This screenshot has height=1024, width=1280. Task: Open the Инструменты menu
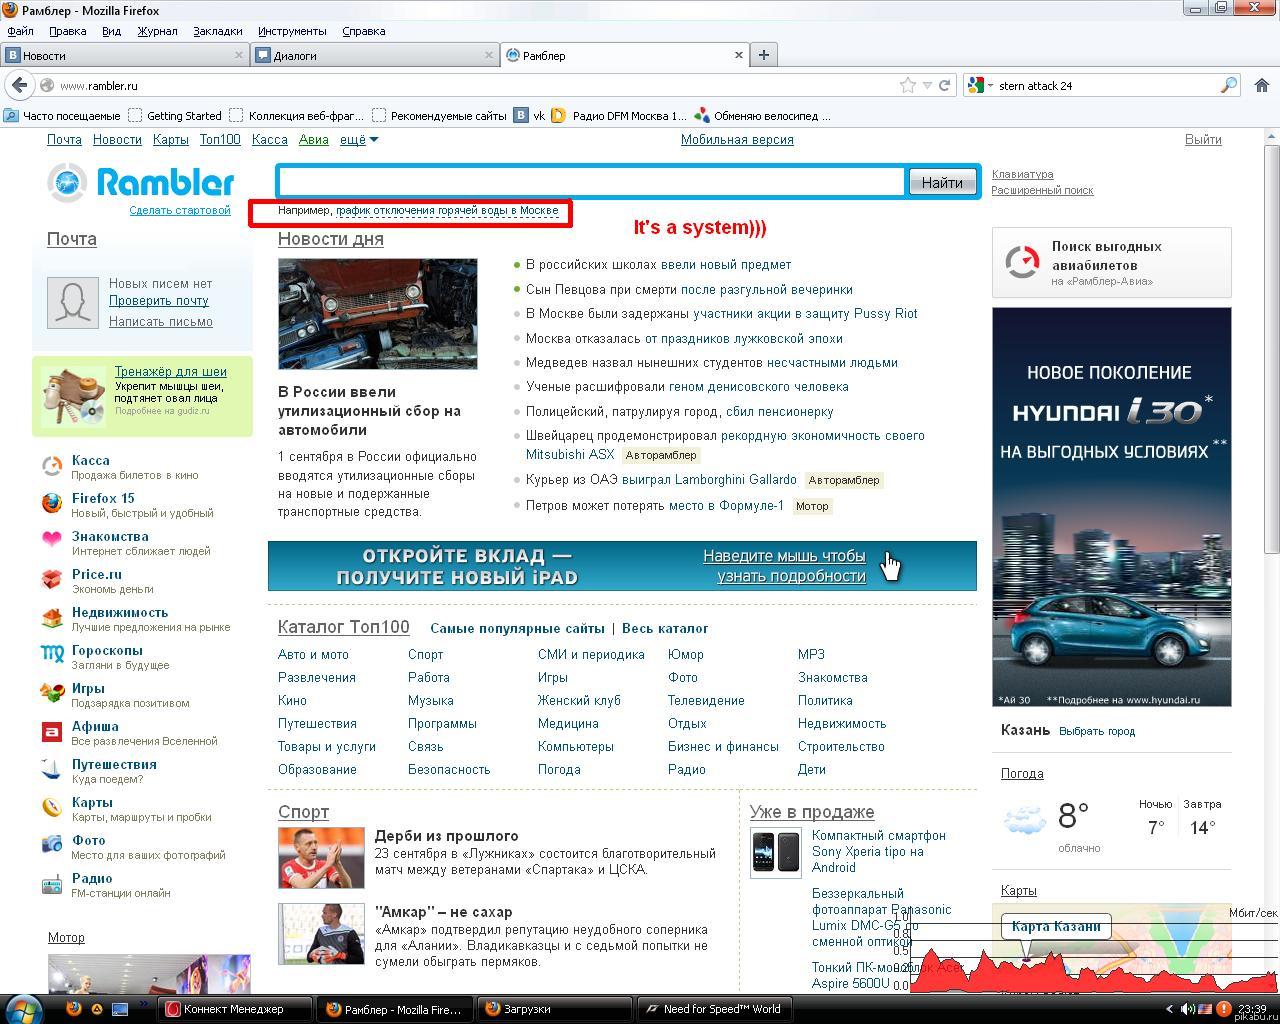pos(292,31)
